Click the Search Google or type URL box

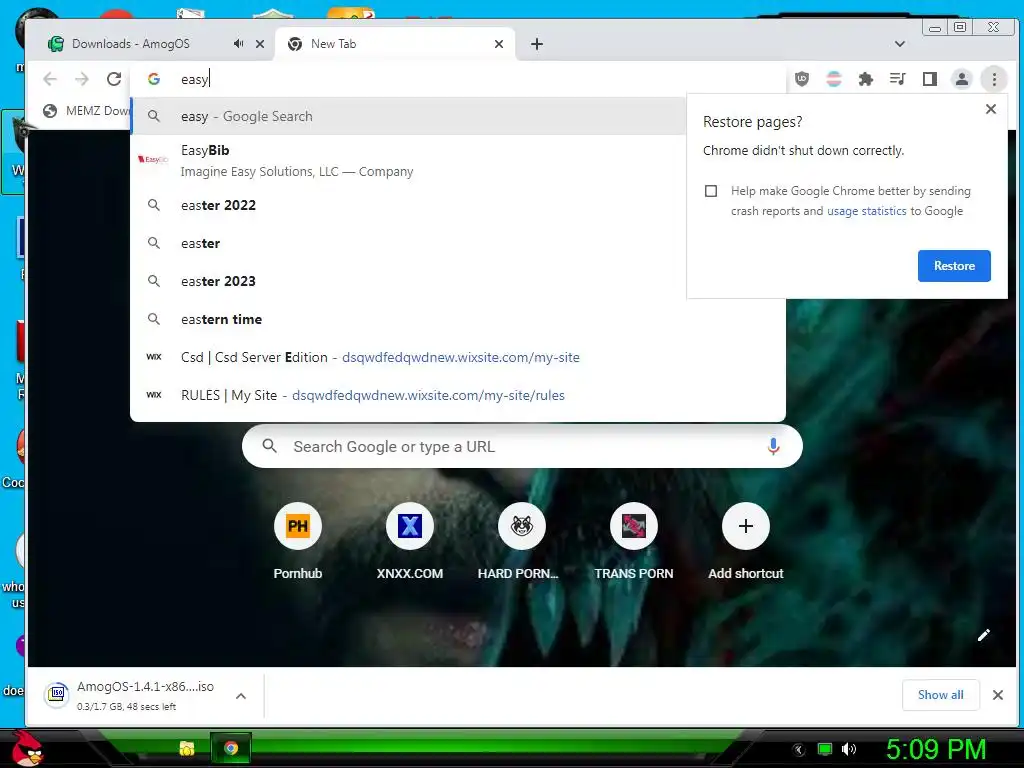[522, 447]
